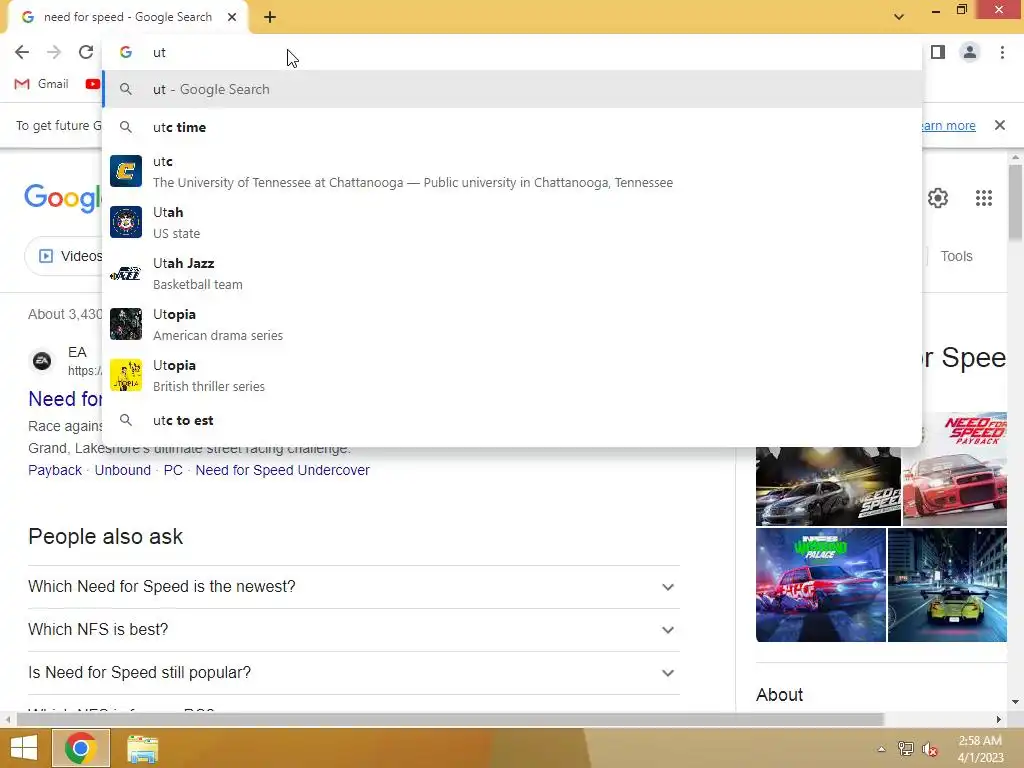Viewport: 1024px width, 768px height.
Task: Expand 'Is Need for Speed still popular?'
Action: pos(354,673)
